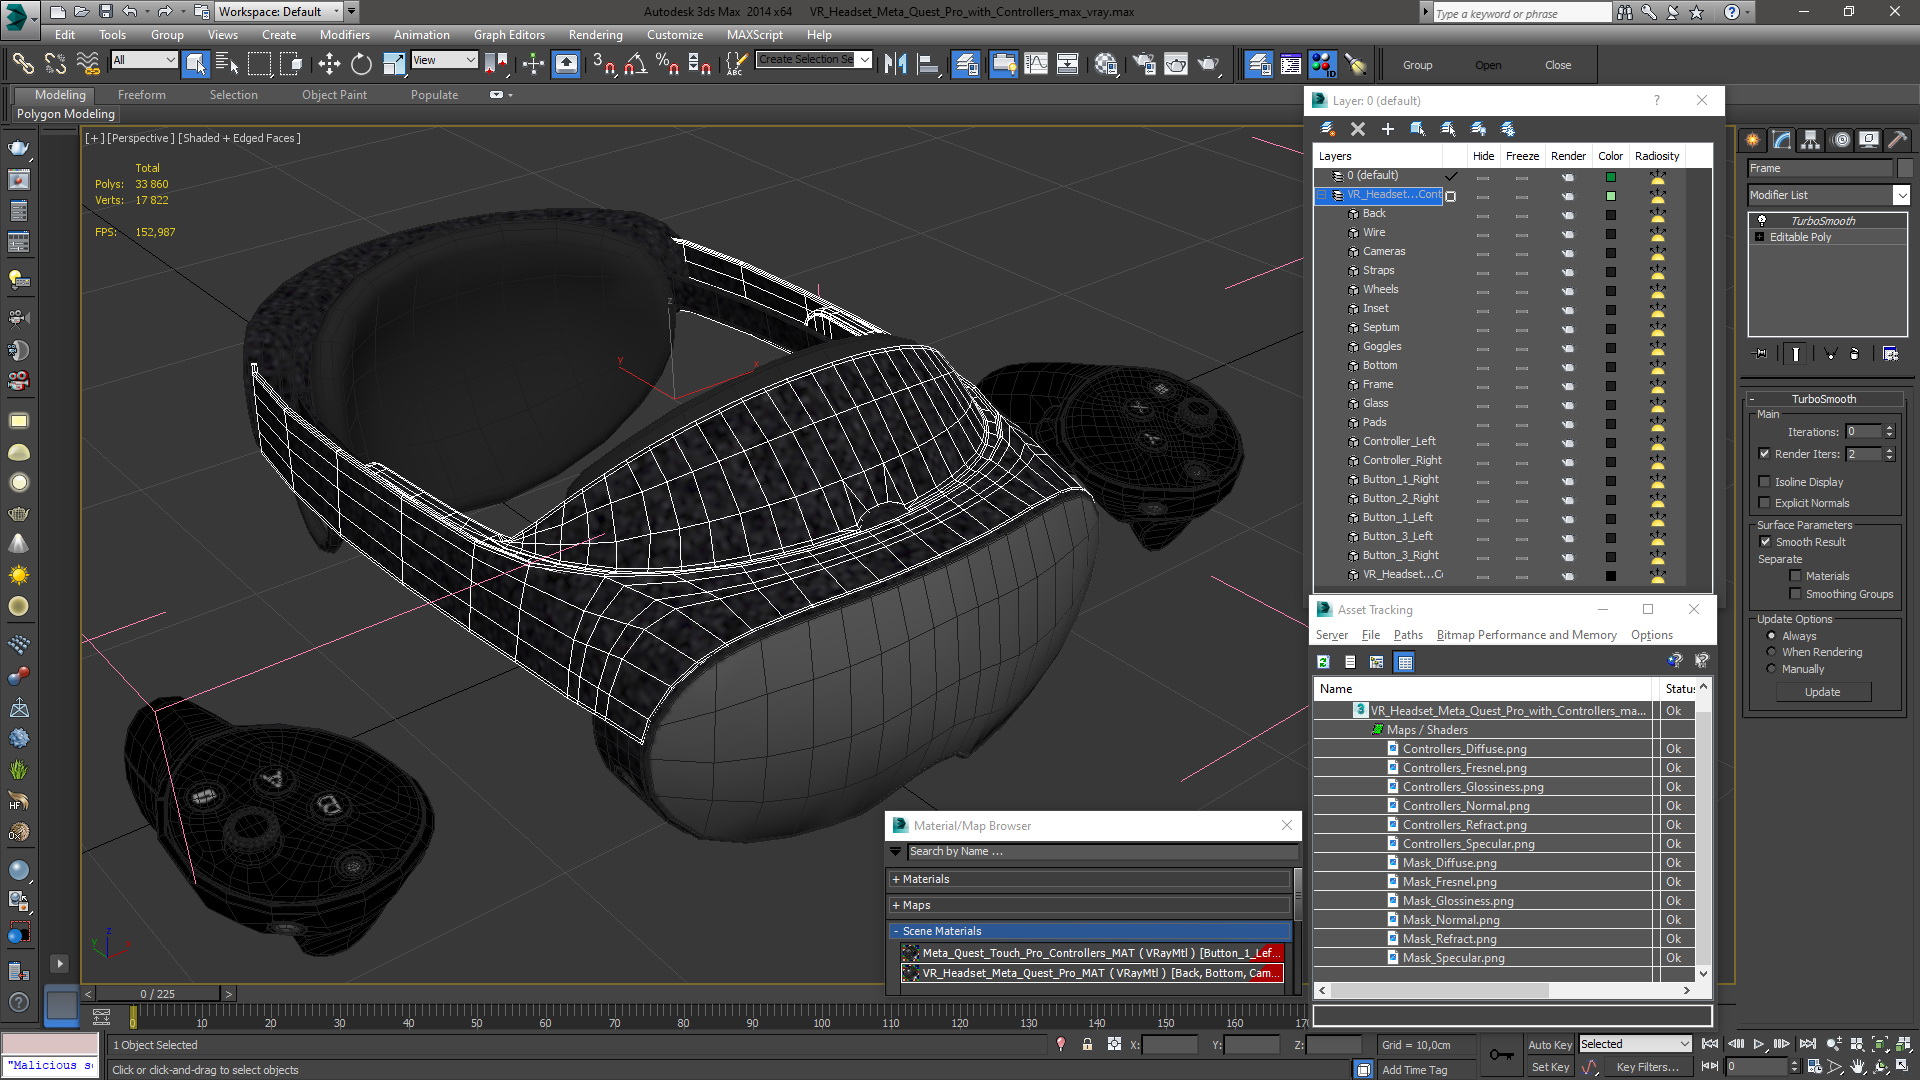Open the Workspace Default dropdown

(x=280, y=12)
